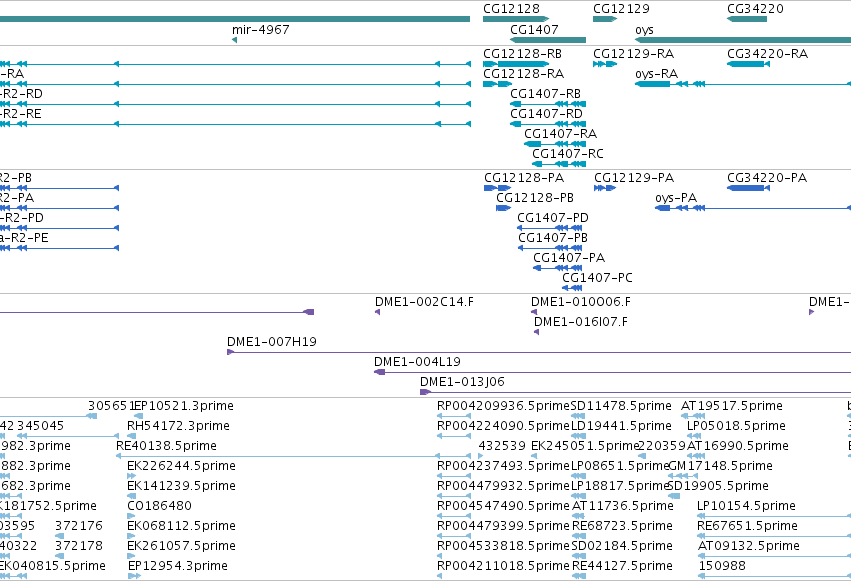This screenshot has height=581, width=851.
Task: Select BAC clone DME1-007H19
Action: tap(271, 342)
